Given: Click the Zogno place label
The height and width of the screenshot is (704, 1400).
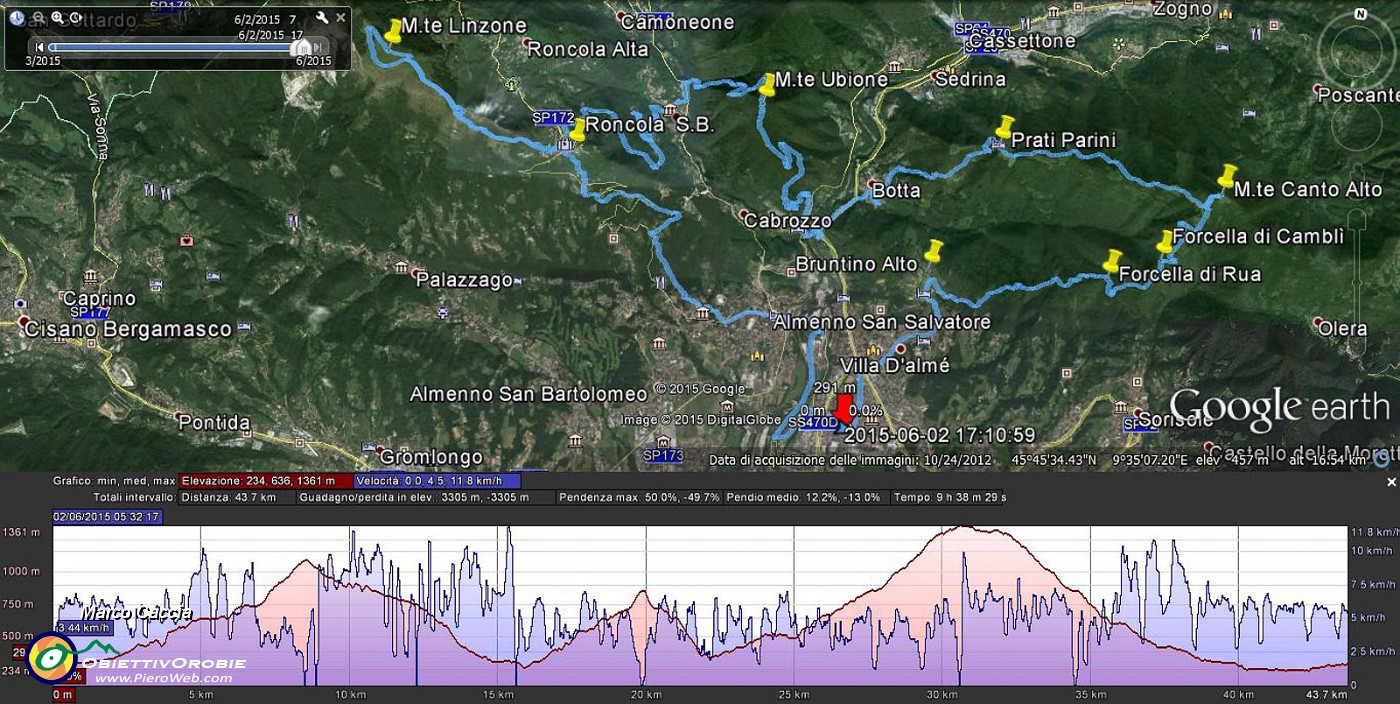Looking at the screenshot, I should (x=1183, y=10).
